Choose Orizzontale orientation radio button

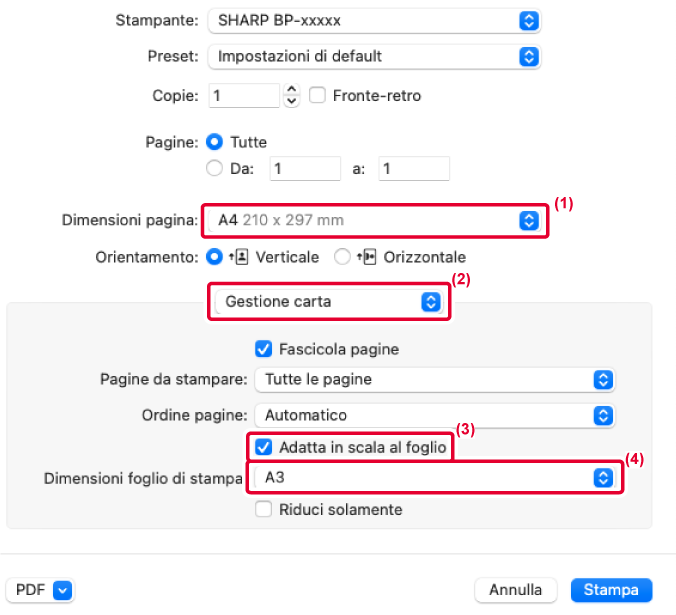tap(342, 257)
